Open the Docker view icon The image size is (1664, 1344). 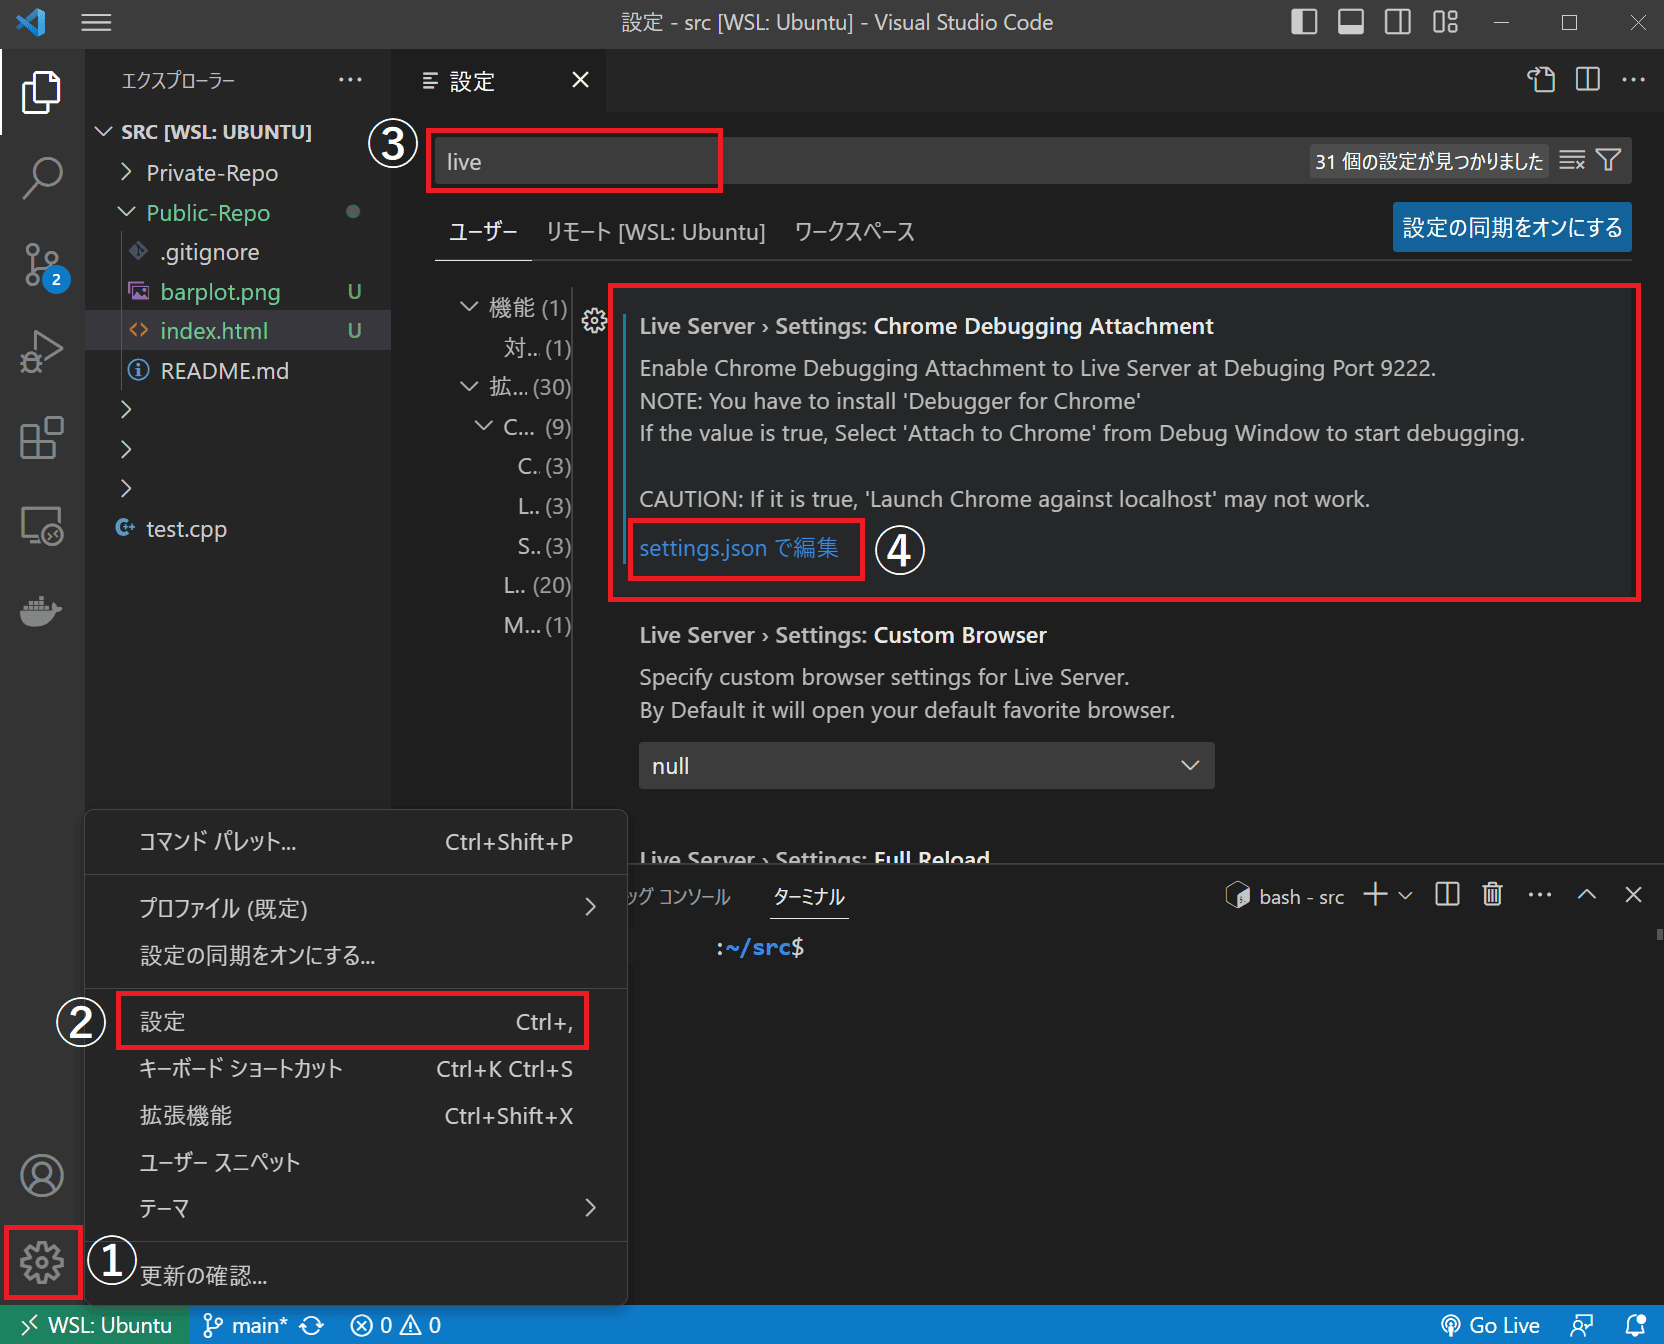pos(42,611)
